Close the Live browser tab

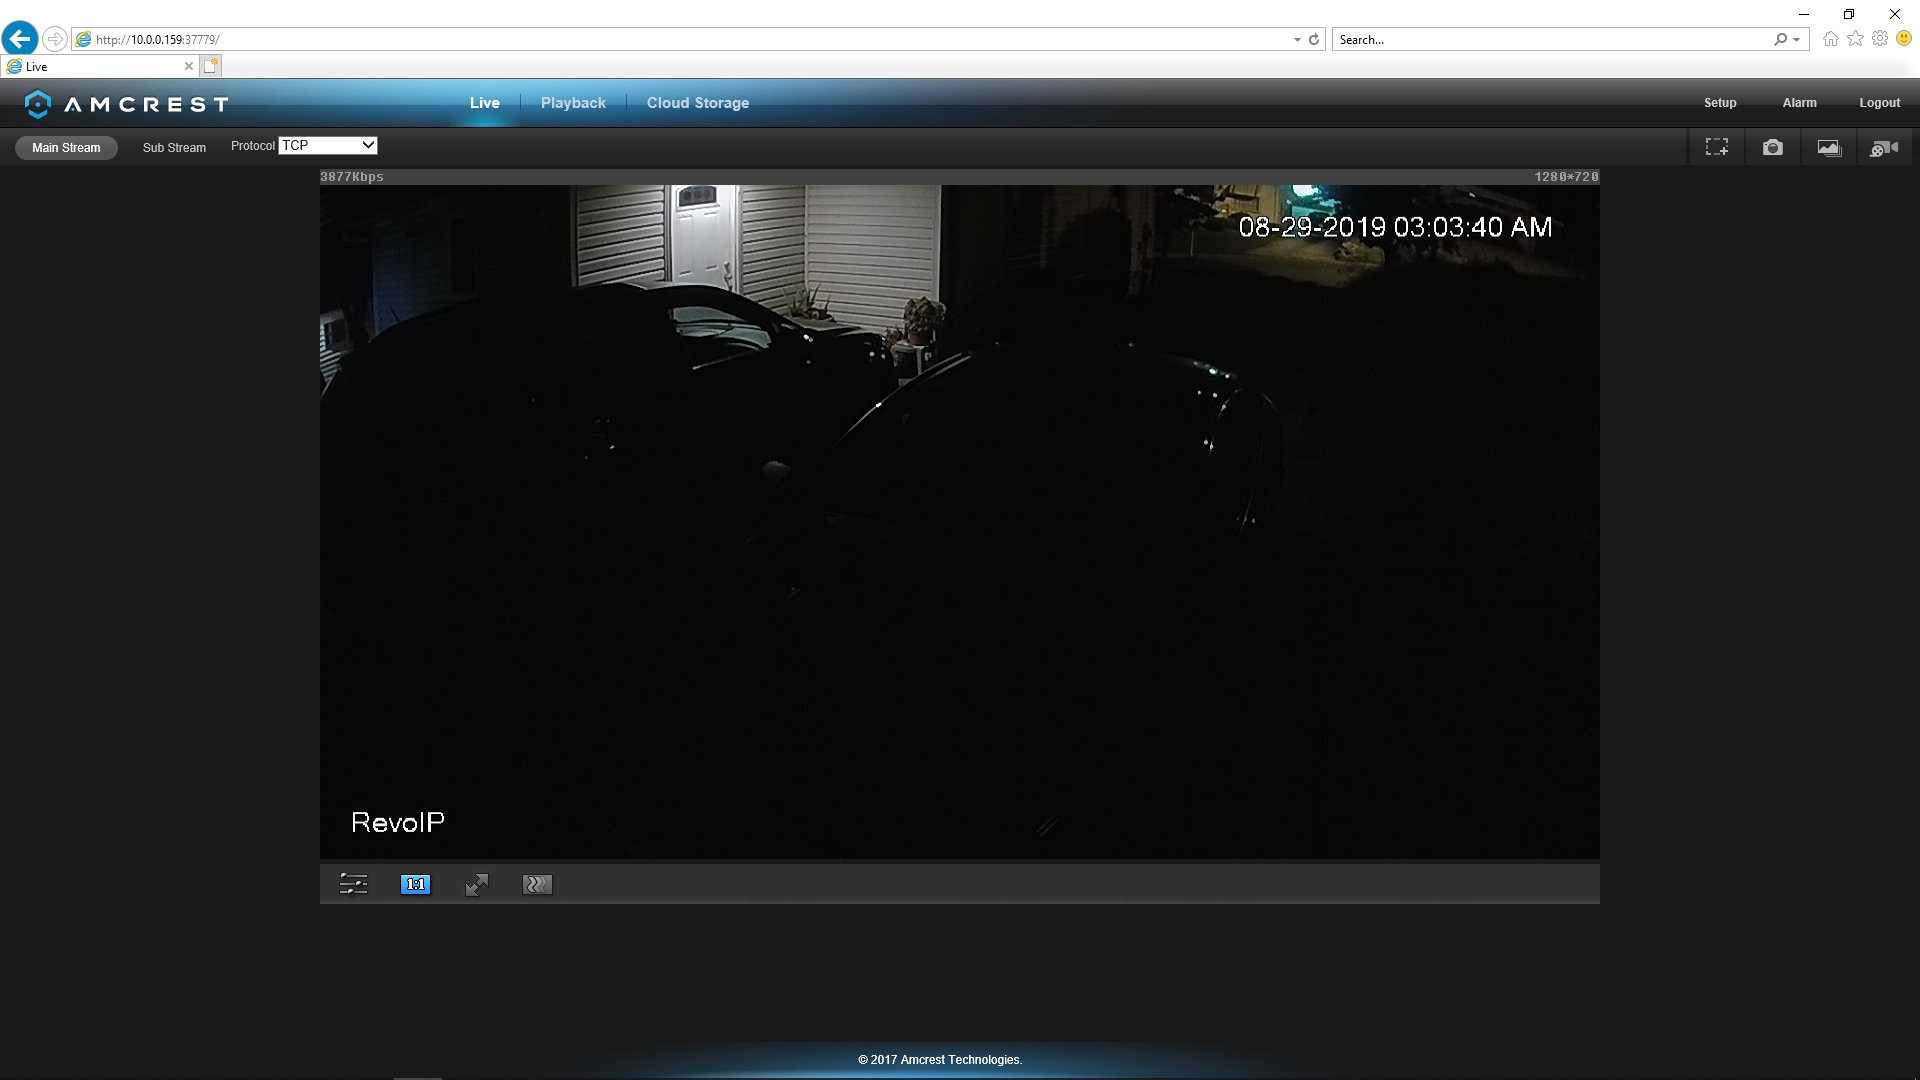tap(189, 66)
